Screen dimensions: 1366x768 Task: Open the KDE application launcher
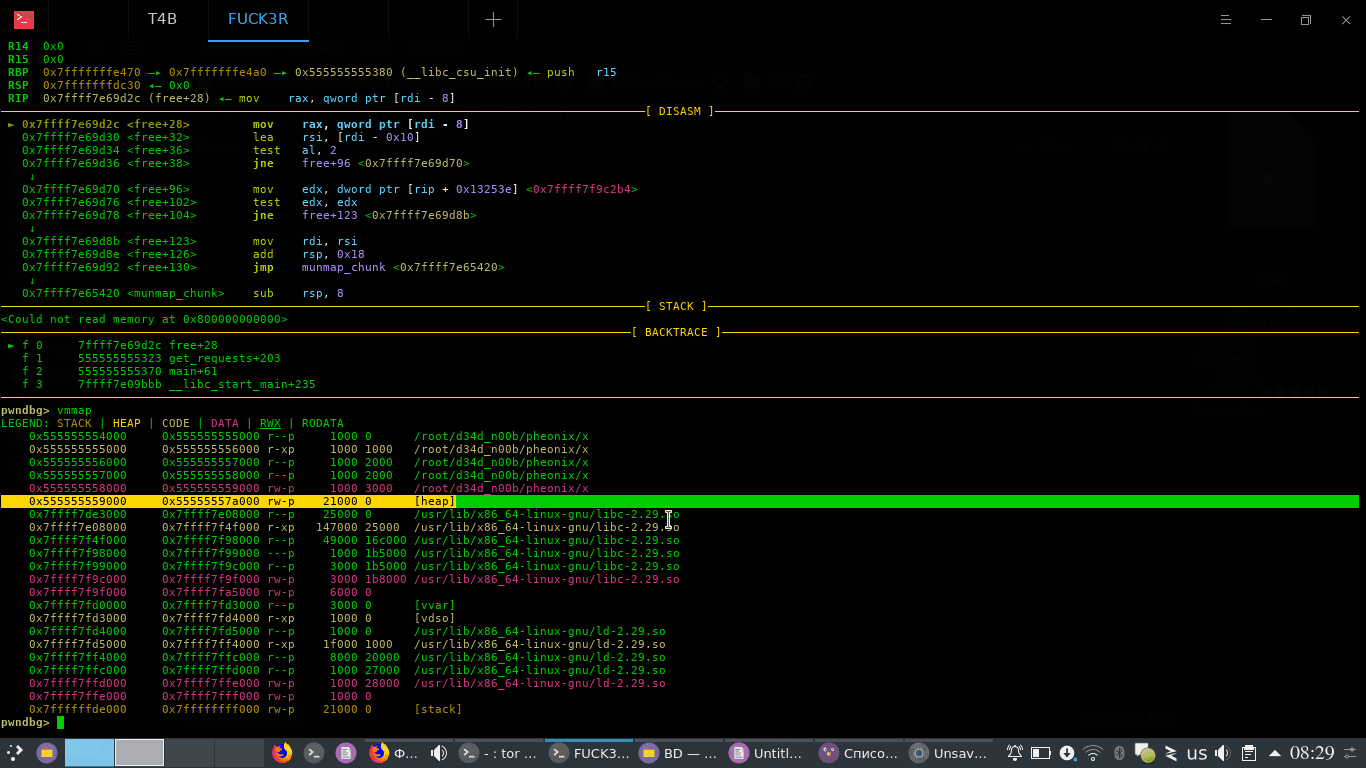[16, 752]
